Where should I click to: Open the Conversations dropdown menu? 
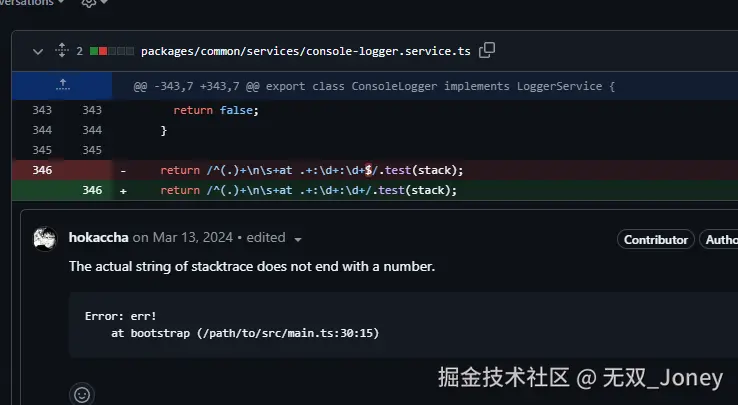(x=33, y=3)
